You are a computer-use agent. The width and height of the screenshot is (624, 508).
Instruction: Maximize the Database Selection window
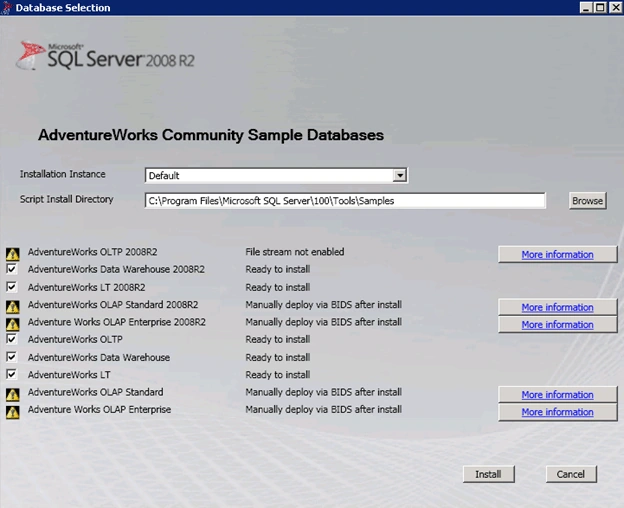[600, 7]
